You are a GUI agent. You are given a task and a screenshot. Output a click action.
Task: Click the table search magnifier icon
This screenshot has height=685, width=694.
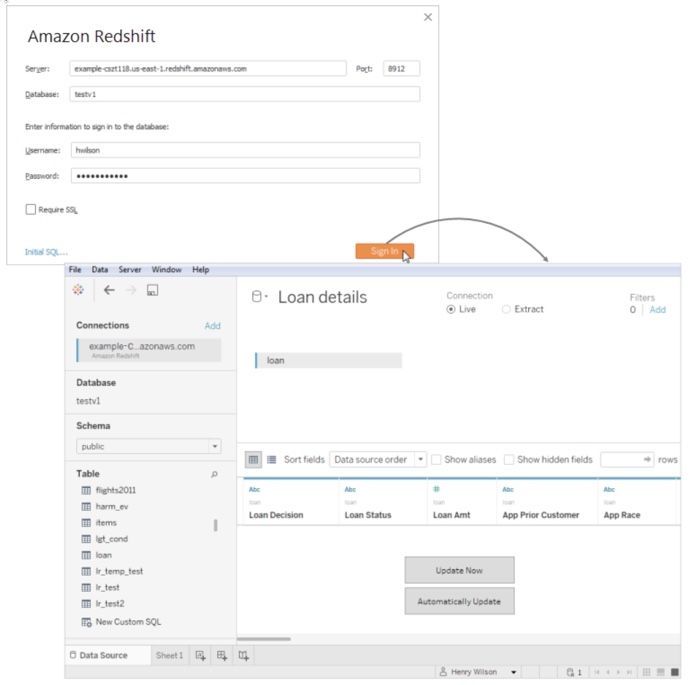214,474
